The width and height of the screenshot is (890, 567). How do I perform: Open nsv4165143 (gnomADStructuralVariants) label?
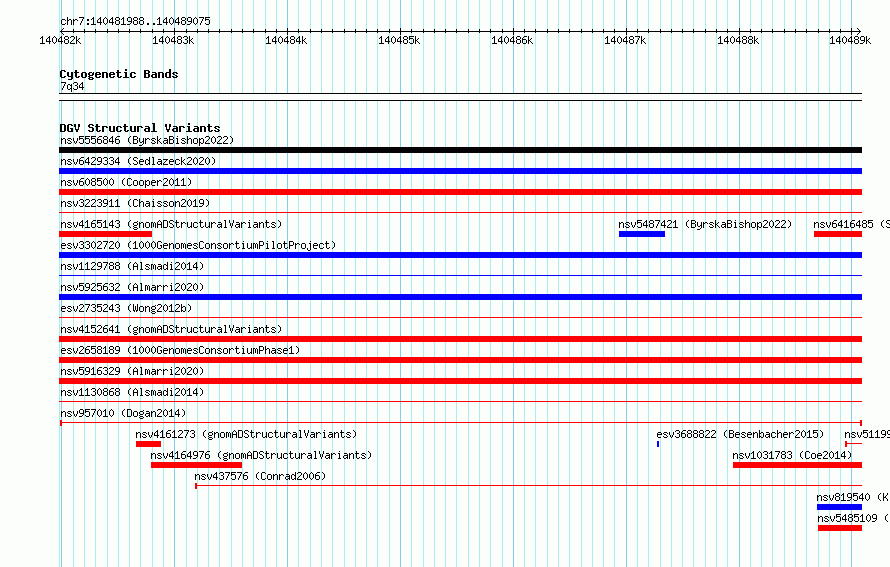click(x=171, y=224)
